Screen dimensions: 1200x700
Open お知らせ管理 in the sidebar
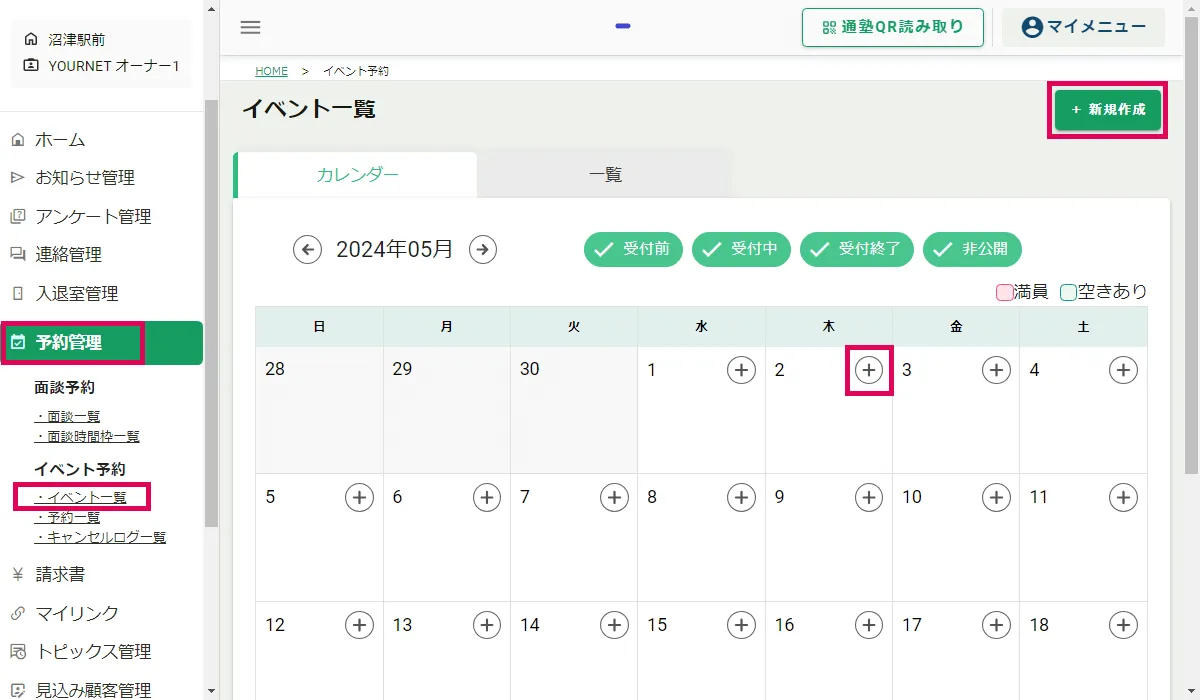click(101, 178)
